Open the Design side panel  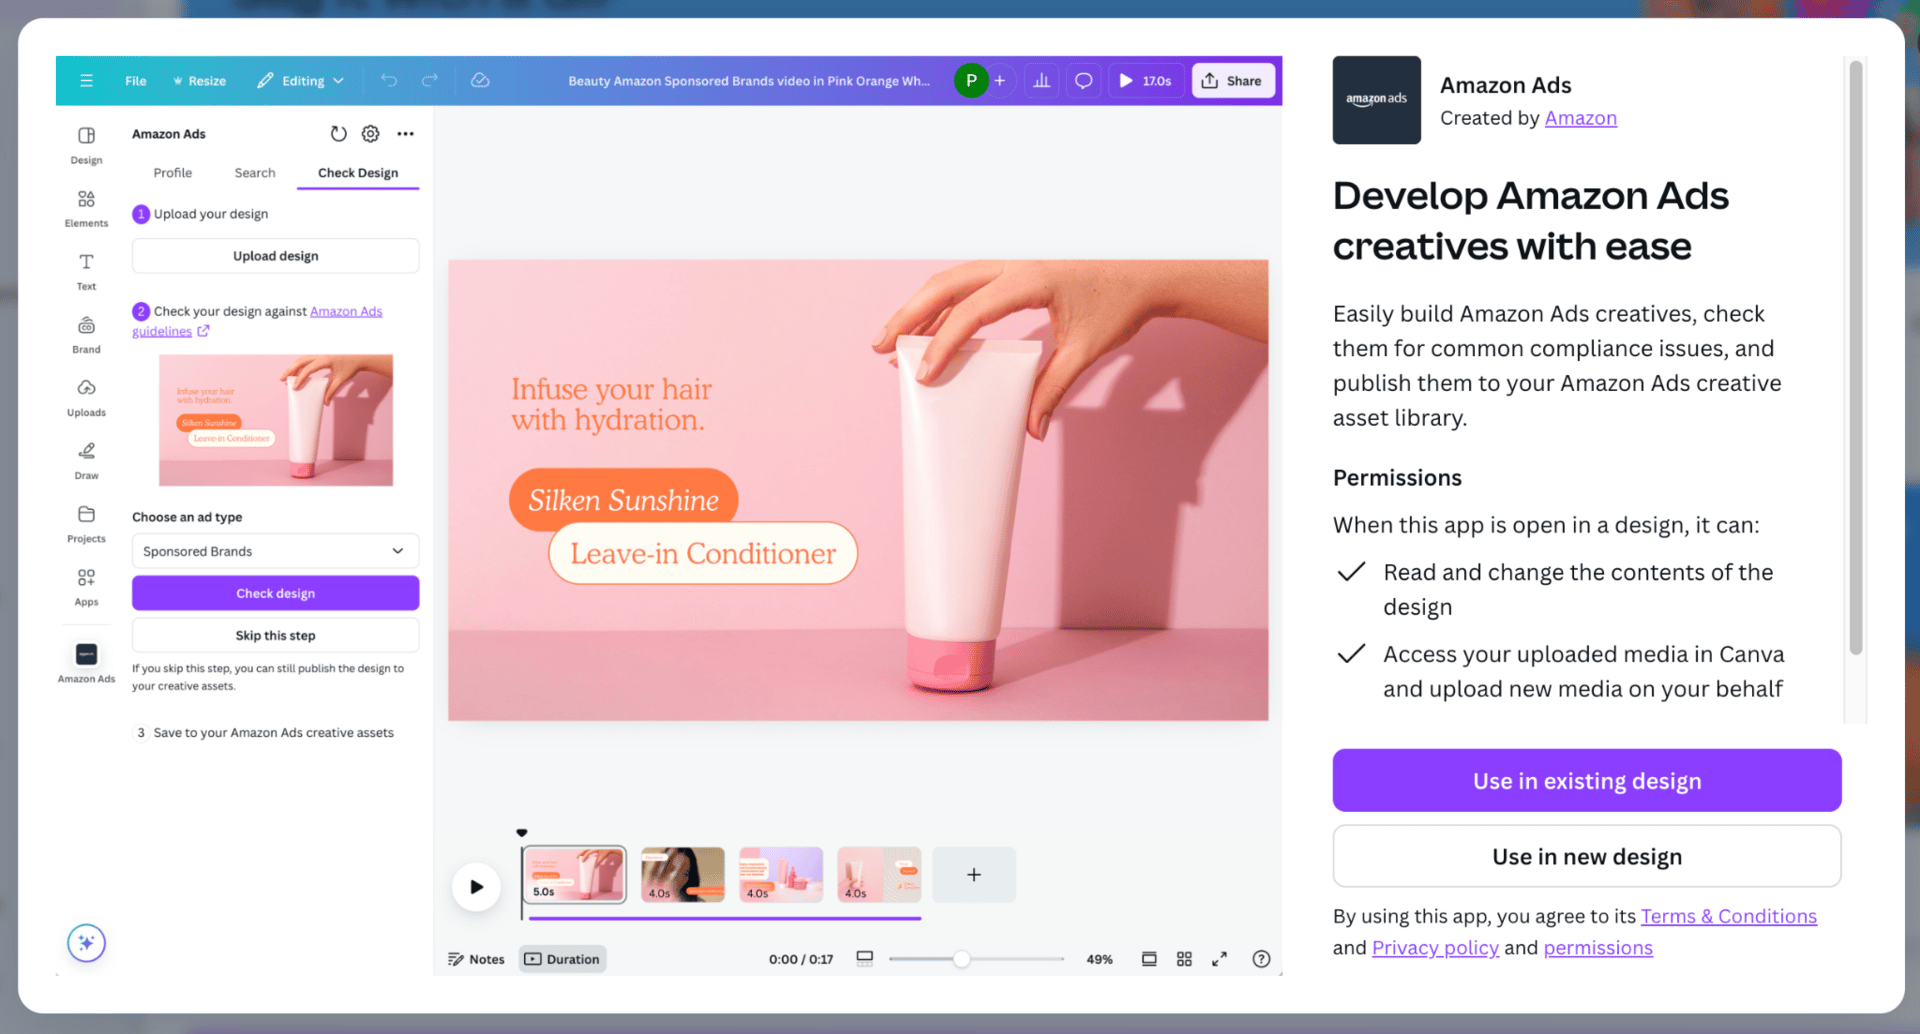click(87, 145)
